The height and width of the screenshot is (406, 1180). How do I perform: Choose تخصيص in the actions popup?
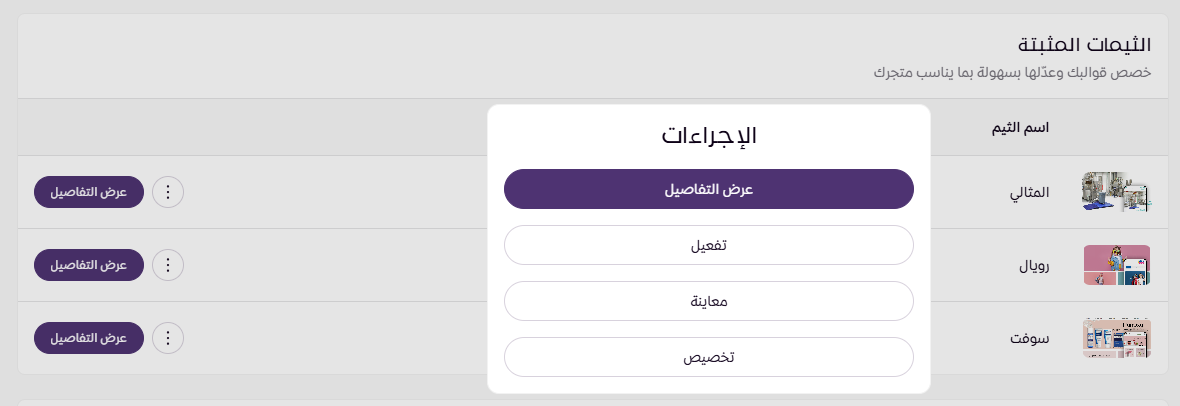[x=709, y=357]
